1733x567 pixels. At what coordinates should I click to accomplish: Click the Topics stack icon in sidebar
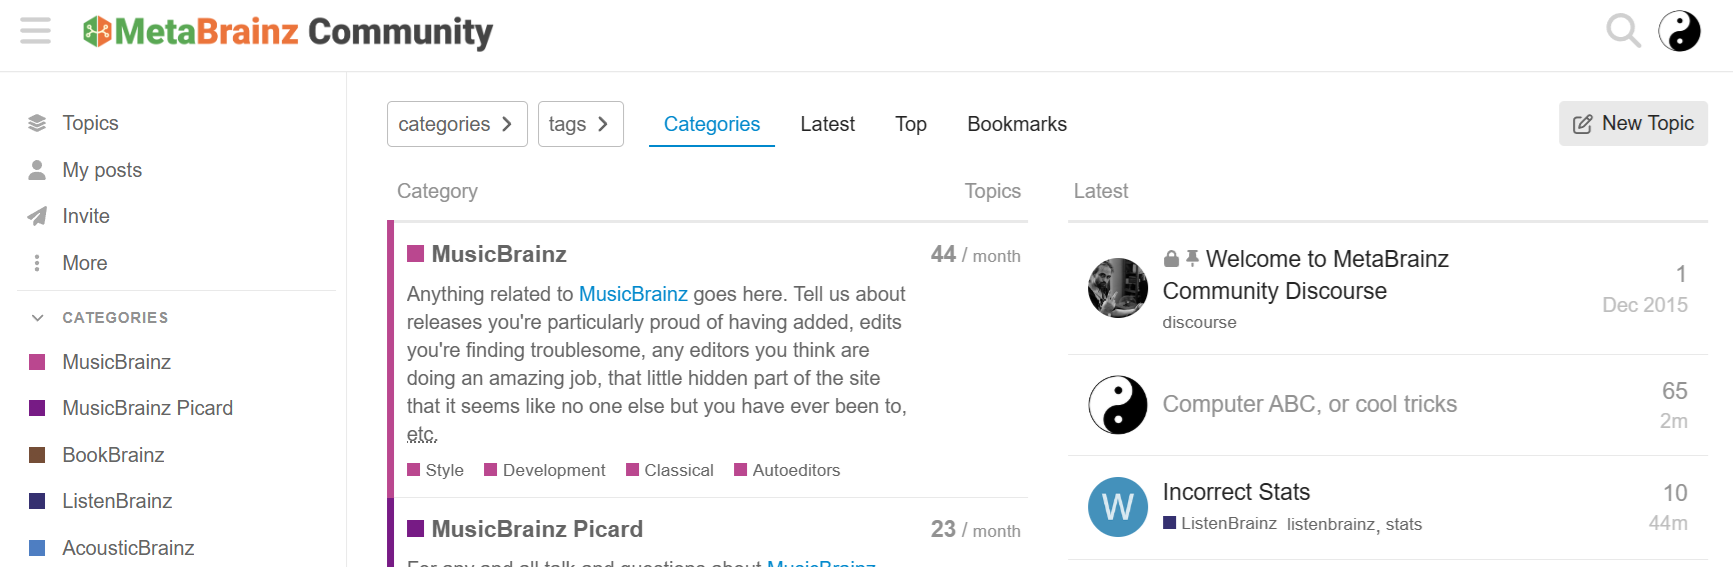(x=37, y=123)
